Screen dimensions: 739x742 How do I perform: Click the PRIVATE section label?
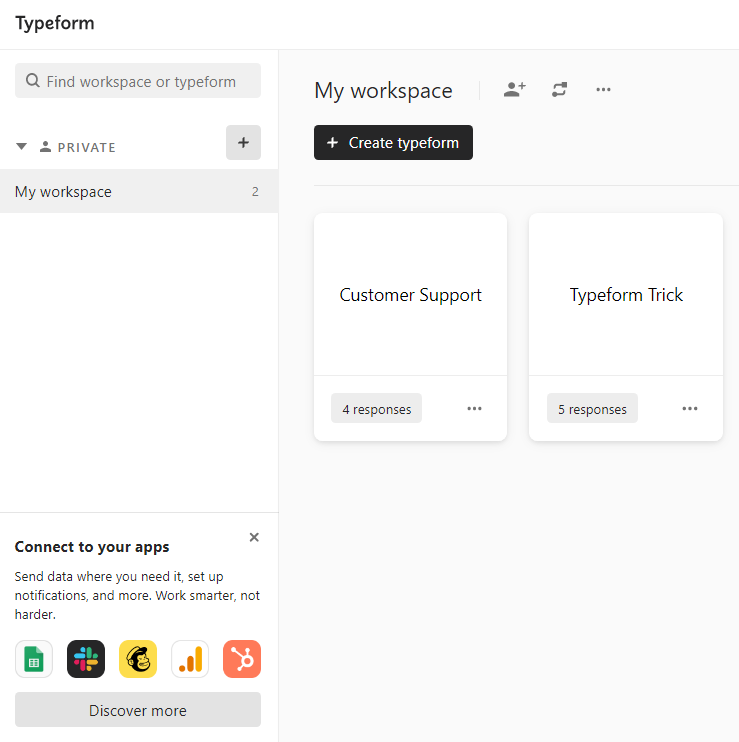[x=87, y=147]
